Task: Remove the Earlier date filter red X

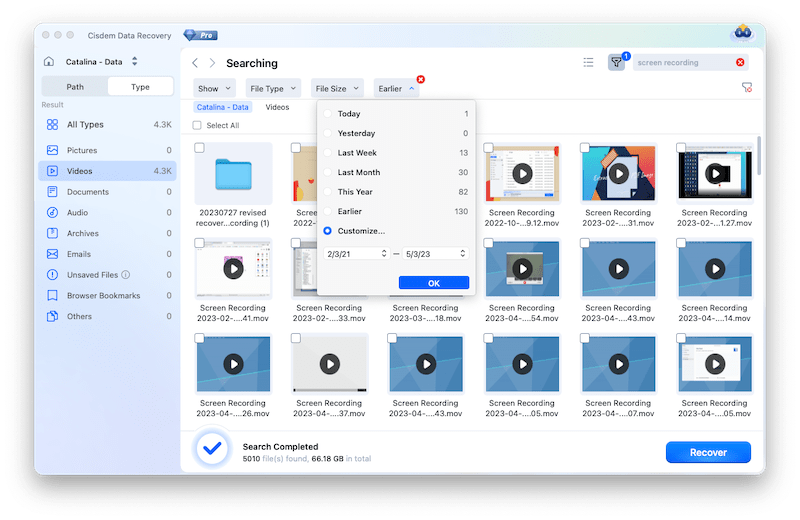Action: click(x=420, y=79)
